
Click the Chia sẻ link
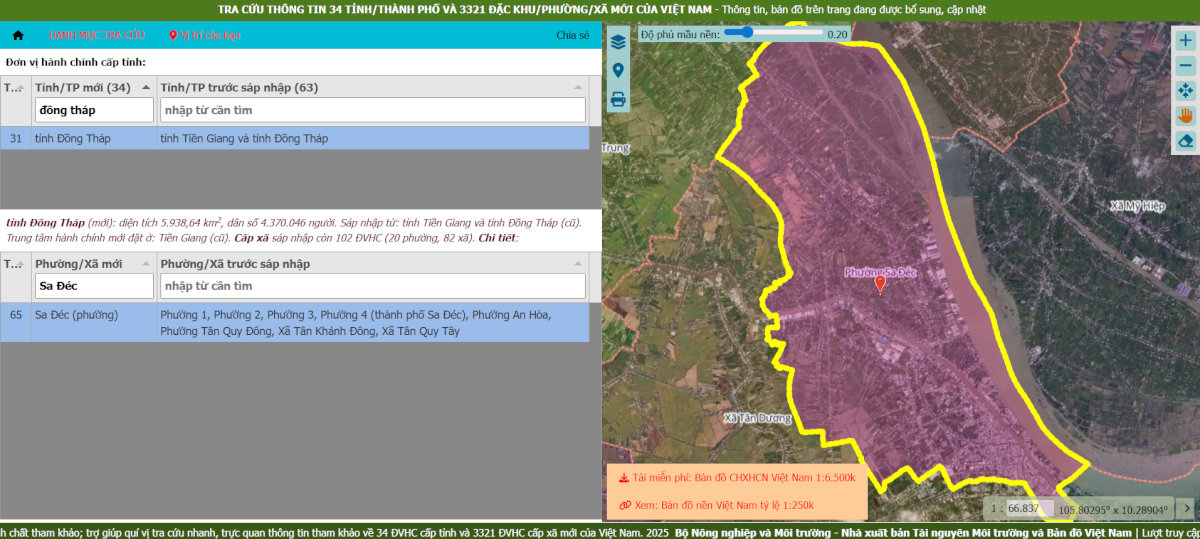[x=572, y=35]
